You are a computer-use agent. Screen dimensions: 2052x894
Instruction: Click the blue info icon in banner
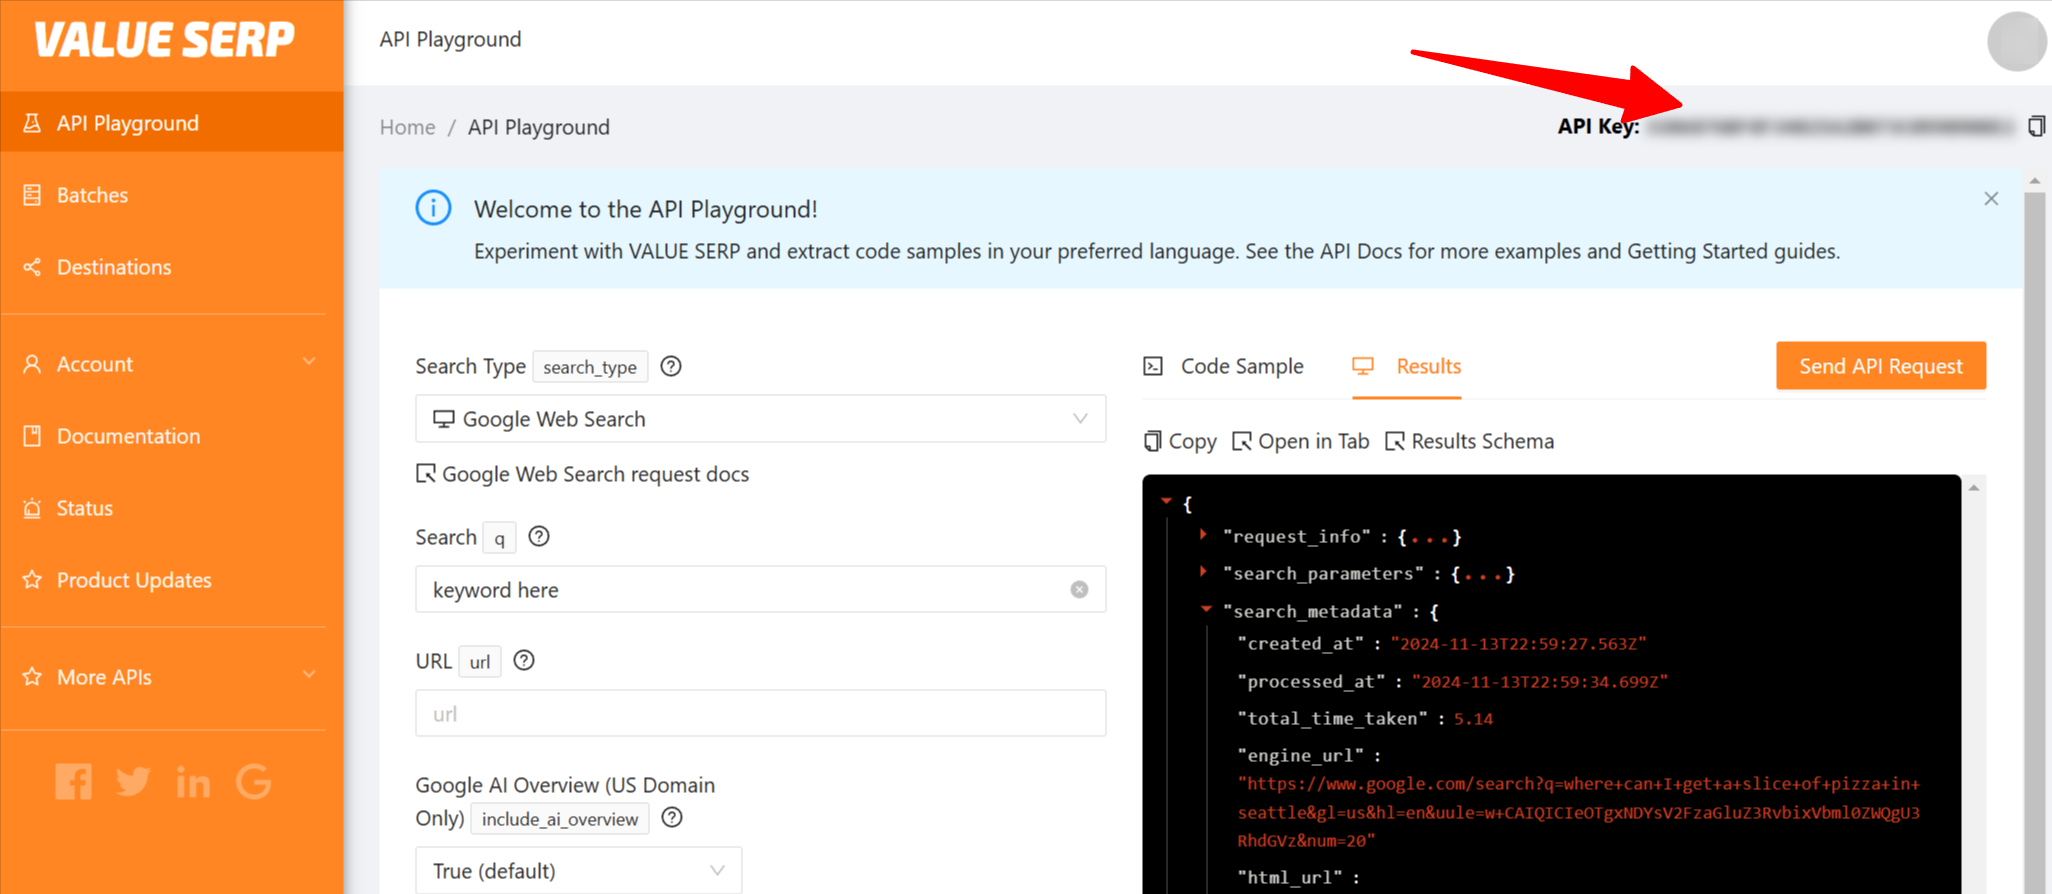click(x=433, y=208)
